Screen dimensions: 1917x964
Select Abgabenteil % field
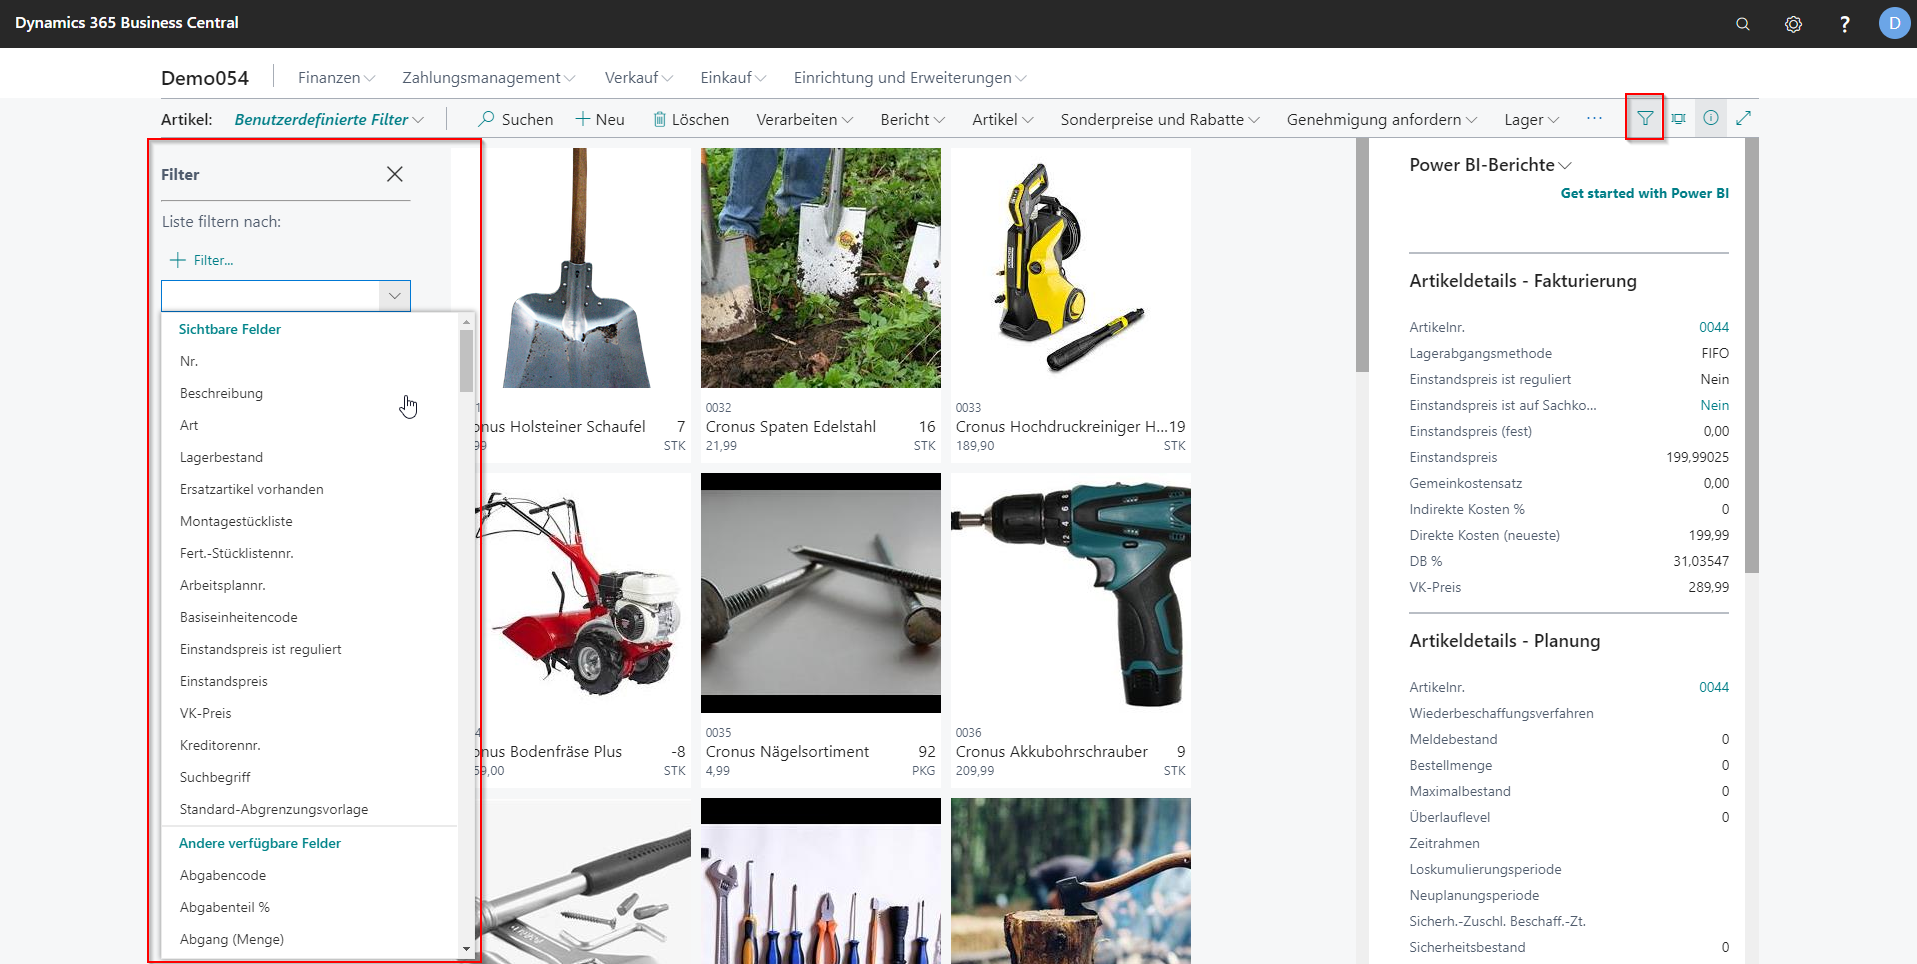point(311,907)
